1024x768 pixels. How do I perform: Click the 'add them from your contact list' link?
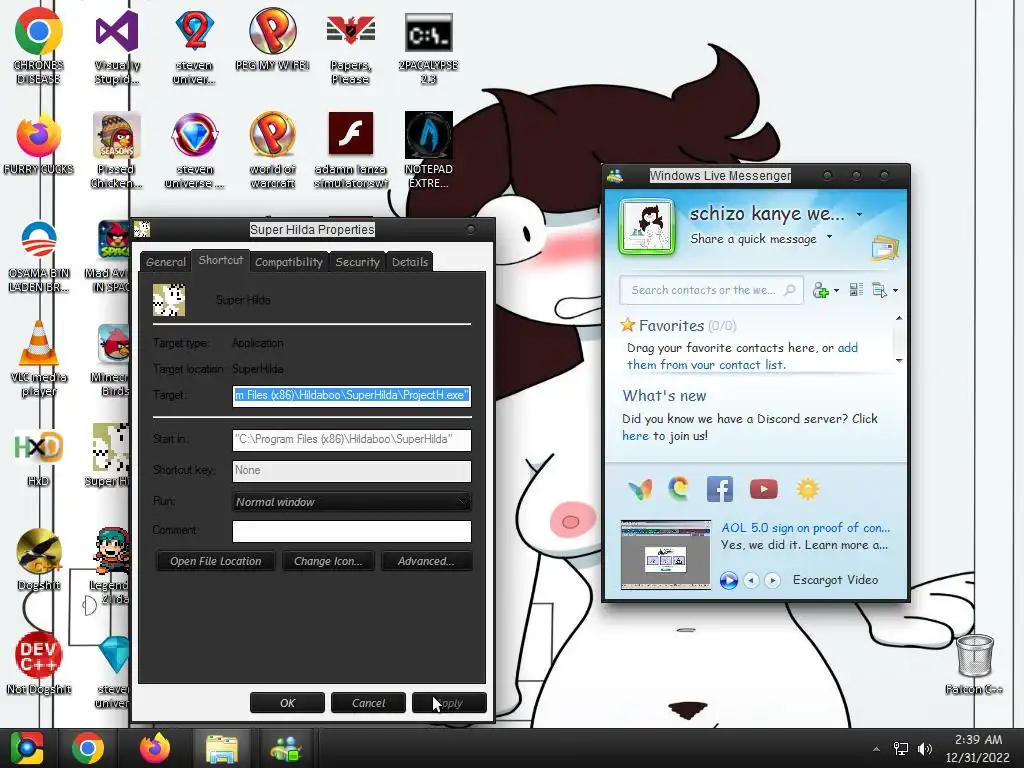click(743, 357)
